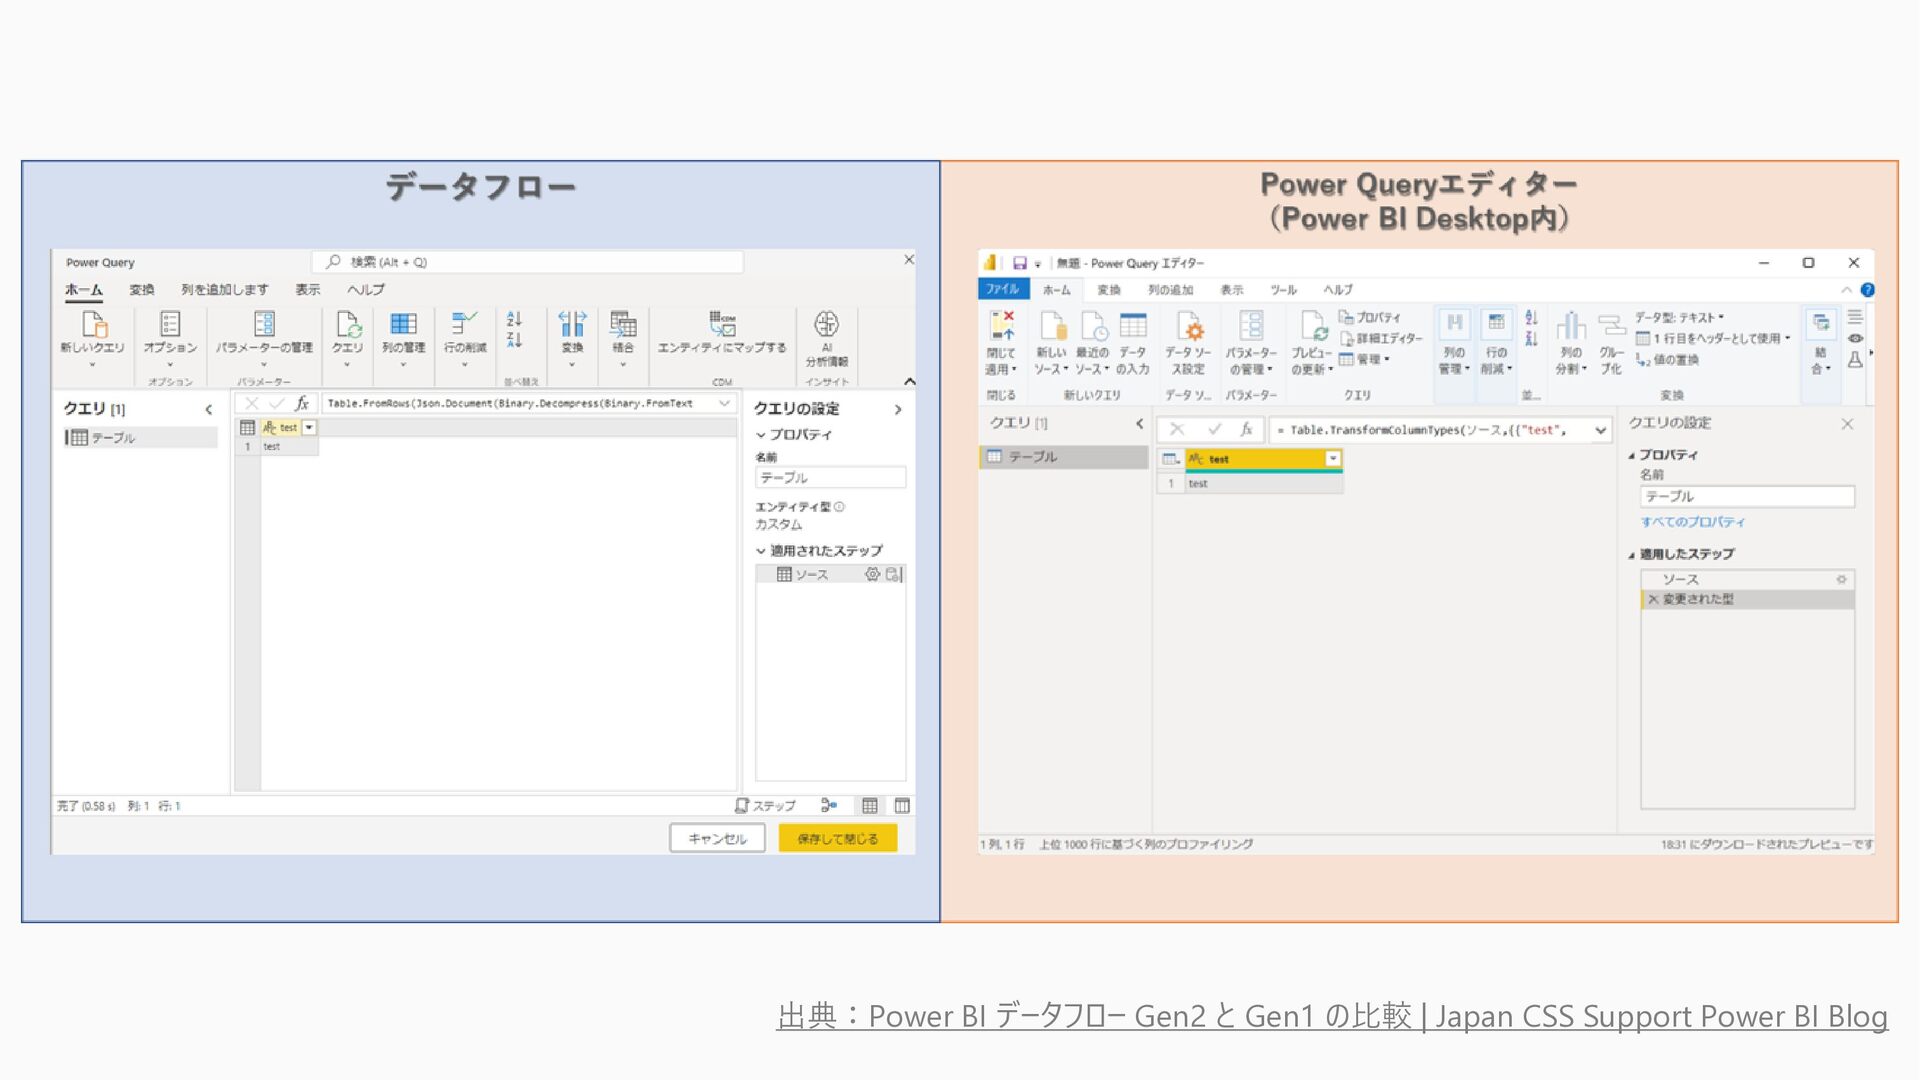Click 列の分割 icon in Desktop editor ribbon
The width and height of the screenshot is (1920, 1080).
1571,326
